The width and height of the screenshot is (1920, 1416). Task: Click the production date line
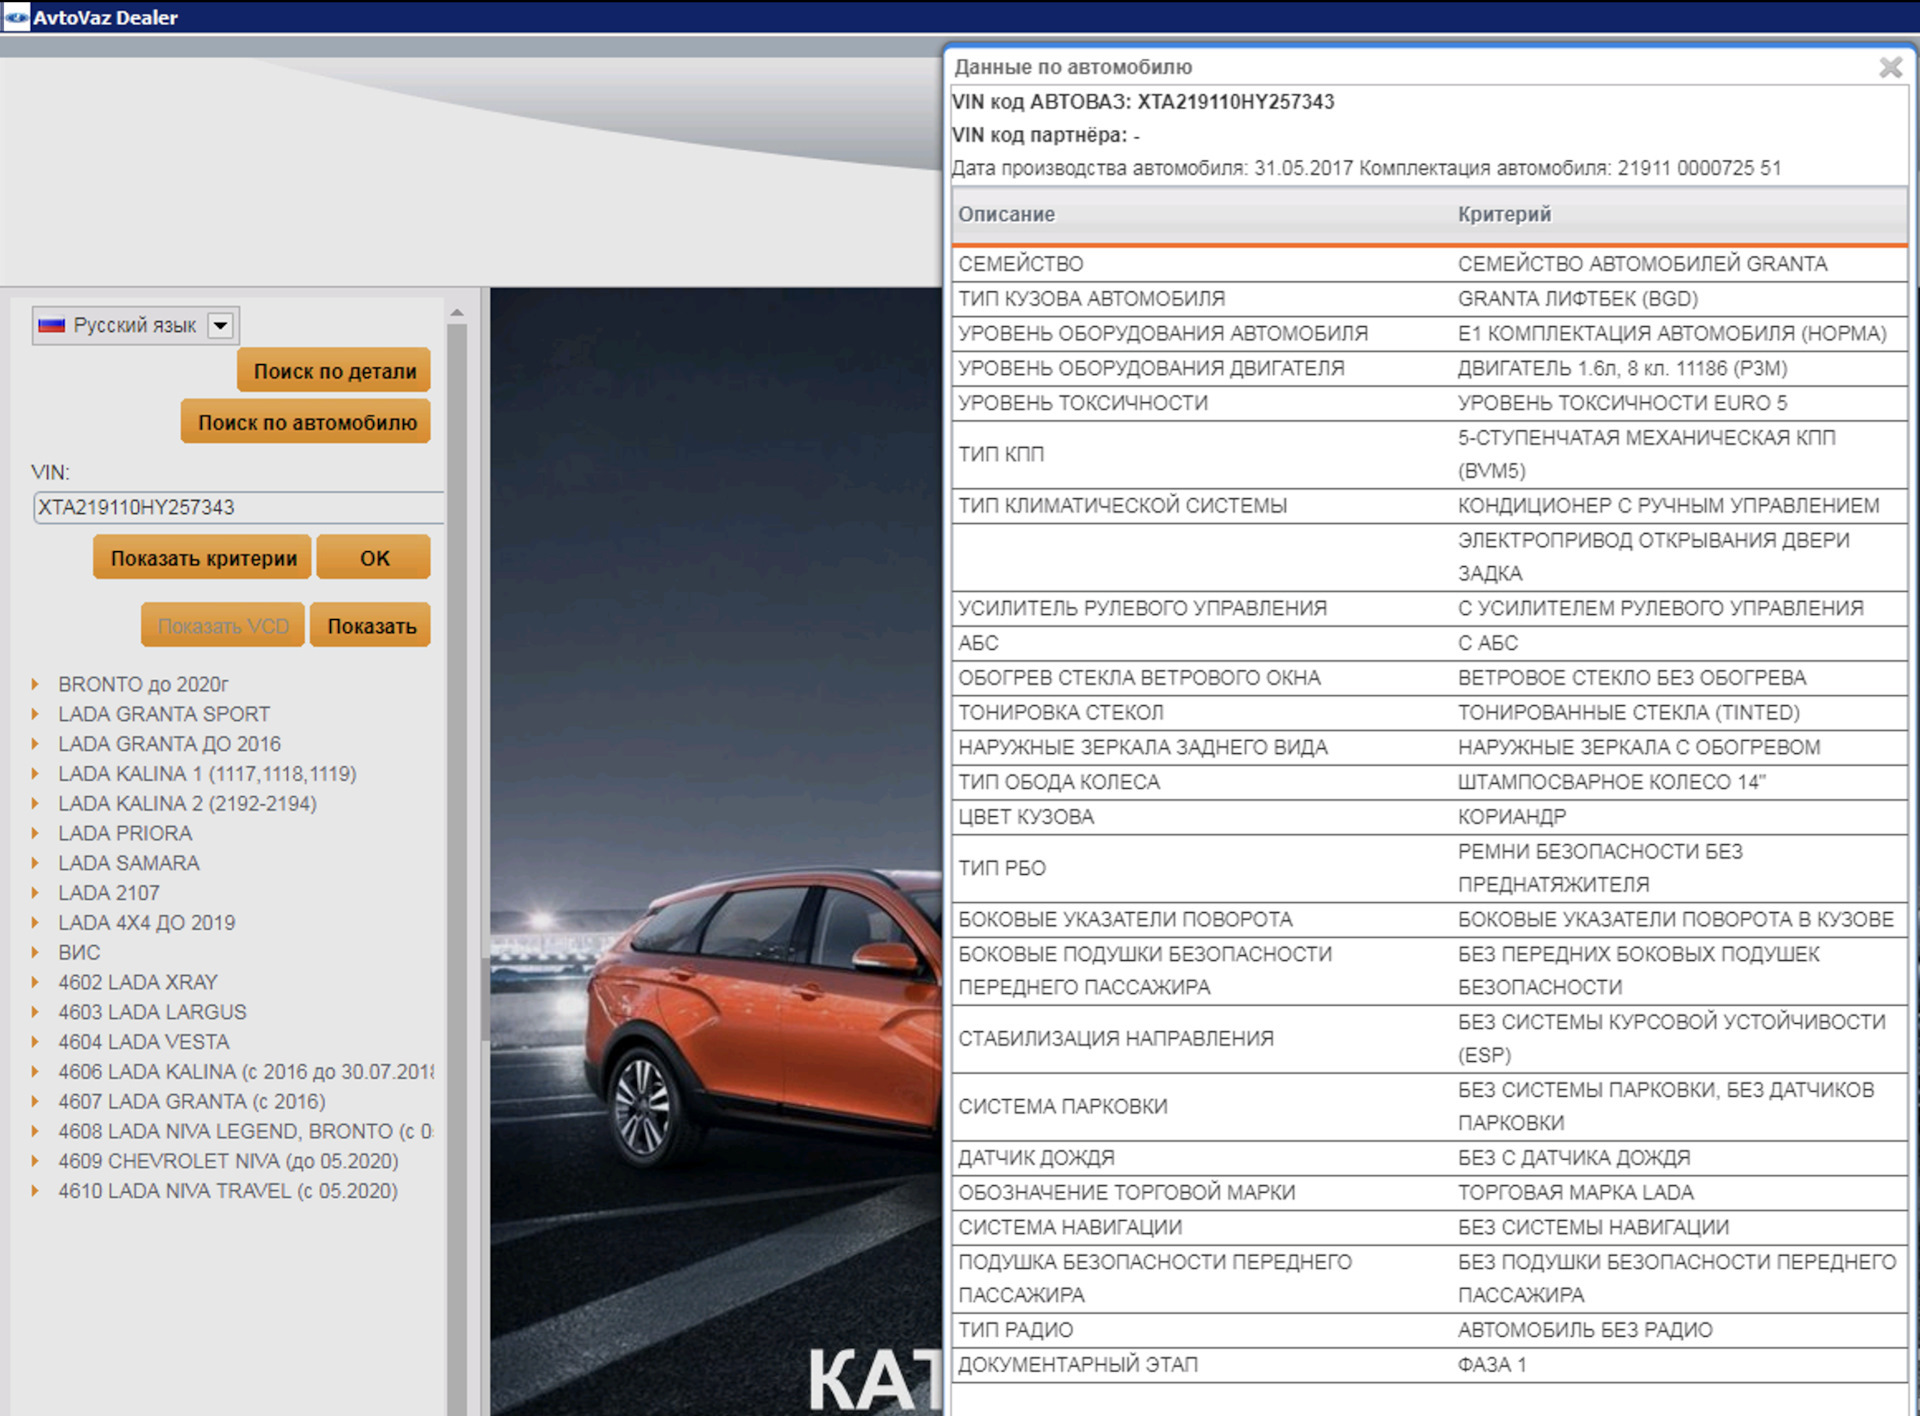point(1366,168)
